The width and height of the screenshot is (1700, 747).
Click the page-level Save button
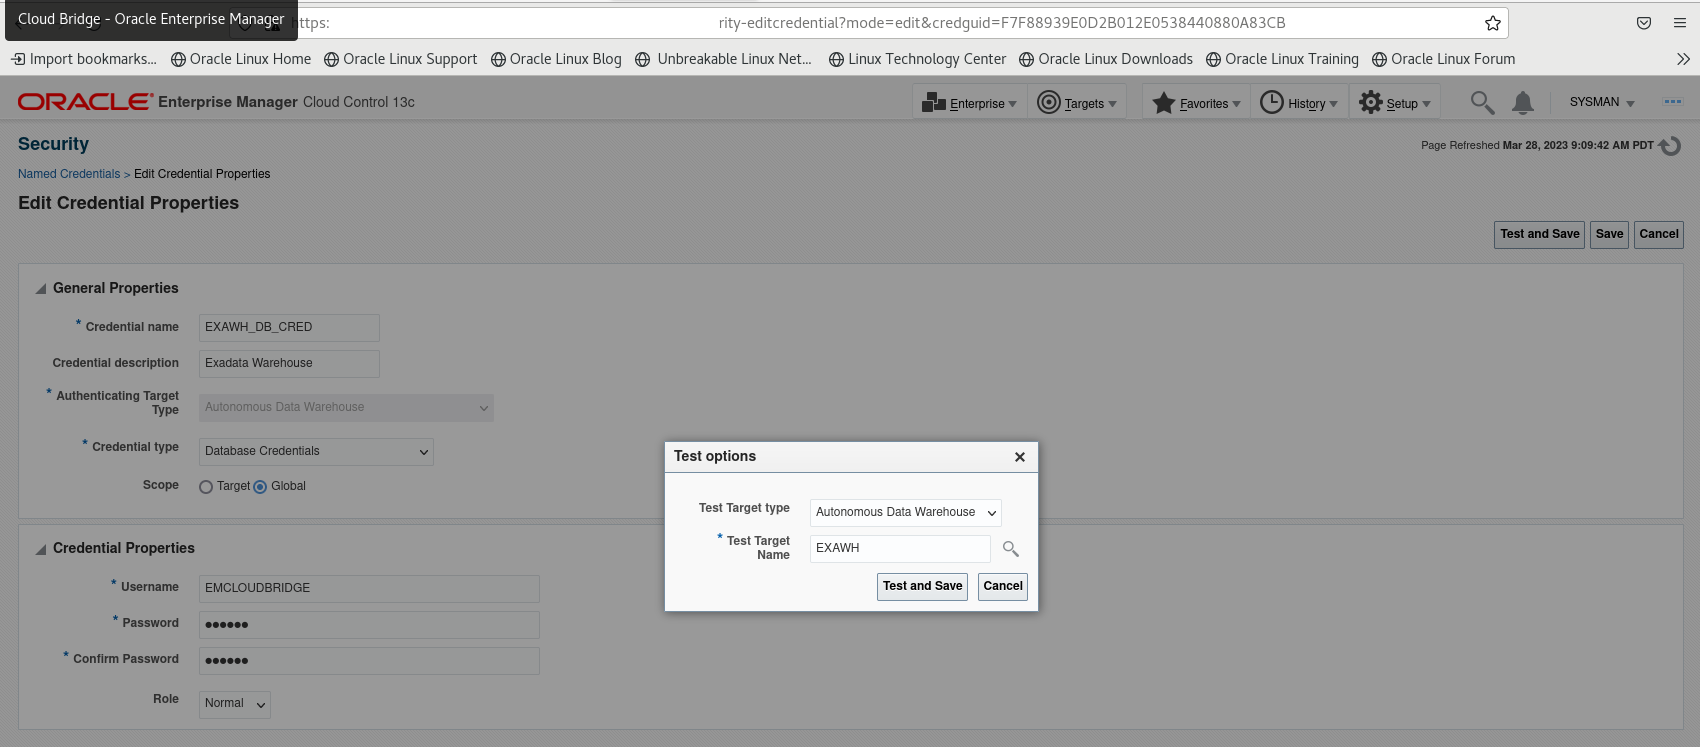1609,234
